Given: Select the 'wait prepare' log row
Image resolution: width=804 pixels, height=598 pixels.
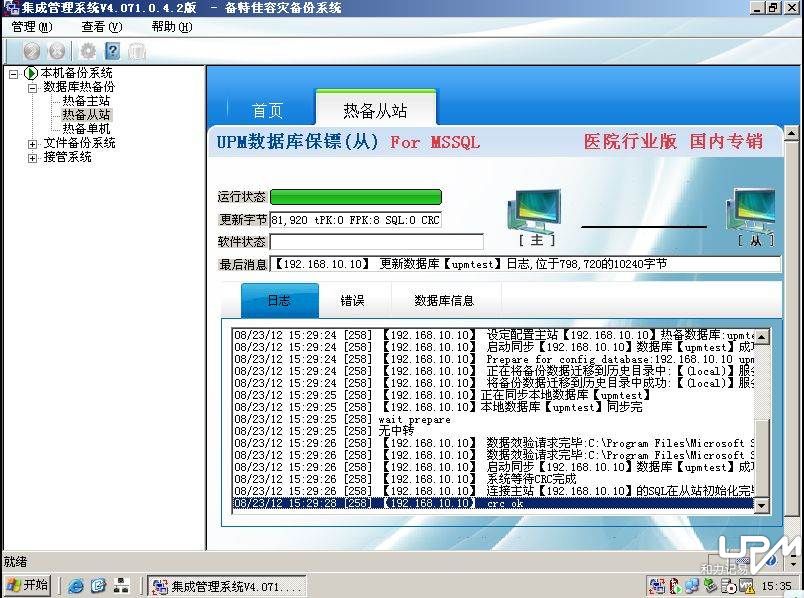Looking at the screenshot, I should tap(493, 420).
